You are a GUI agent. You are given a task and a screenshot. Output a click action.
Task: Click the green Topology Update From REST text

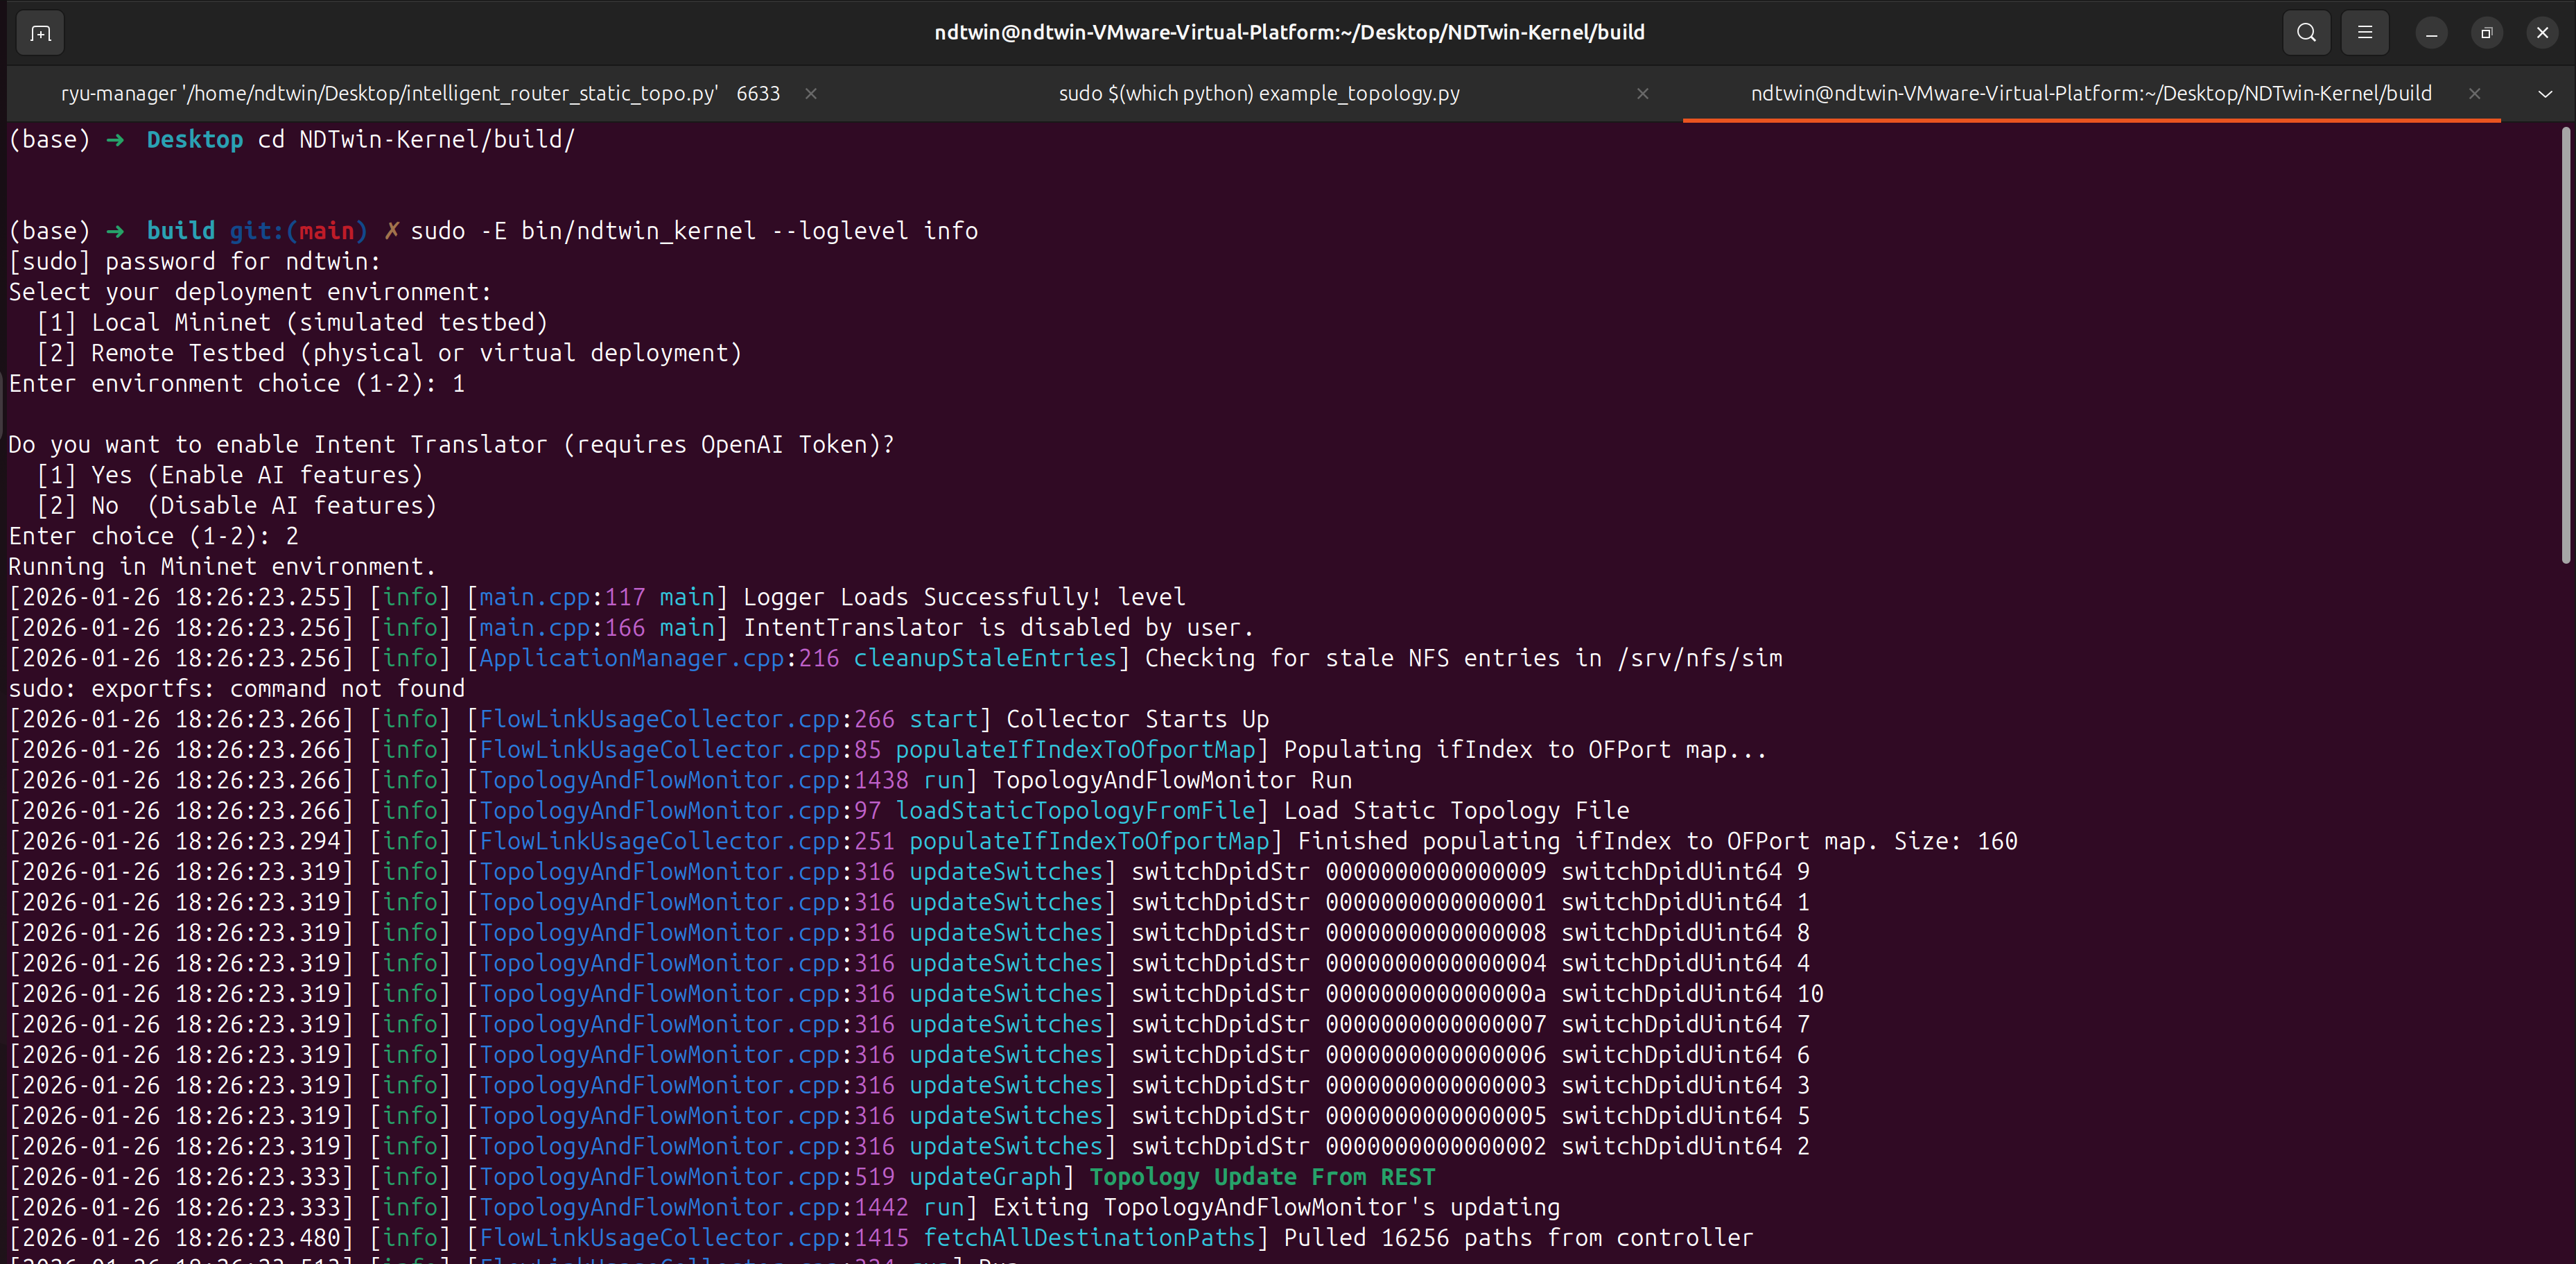click(1262, 1177)
